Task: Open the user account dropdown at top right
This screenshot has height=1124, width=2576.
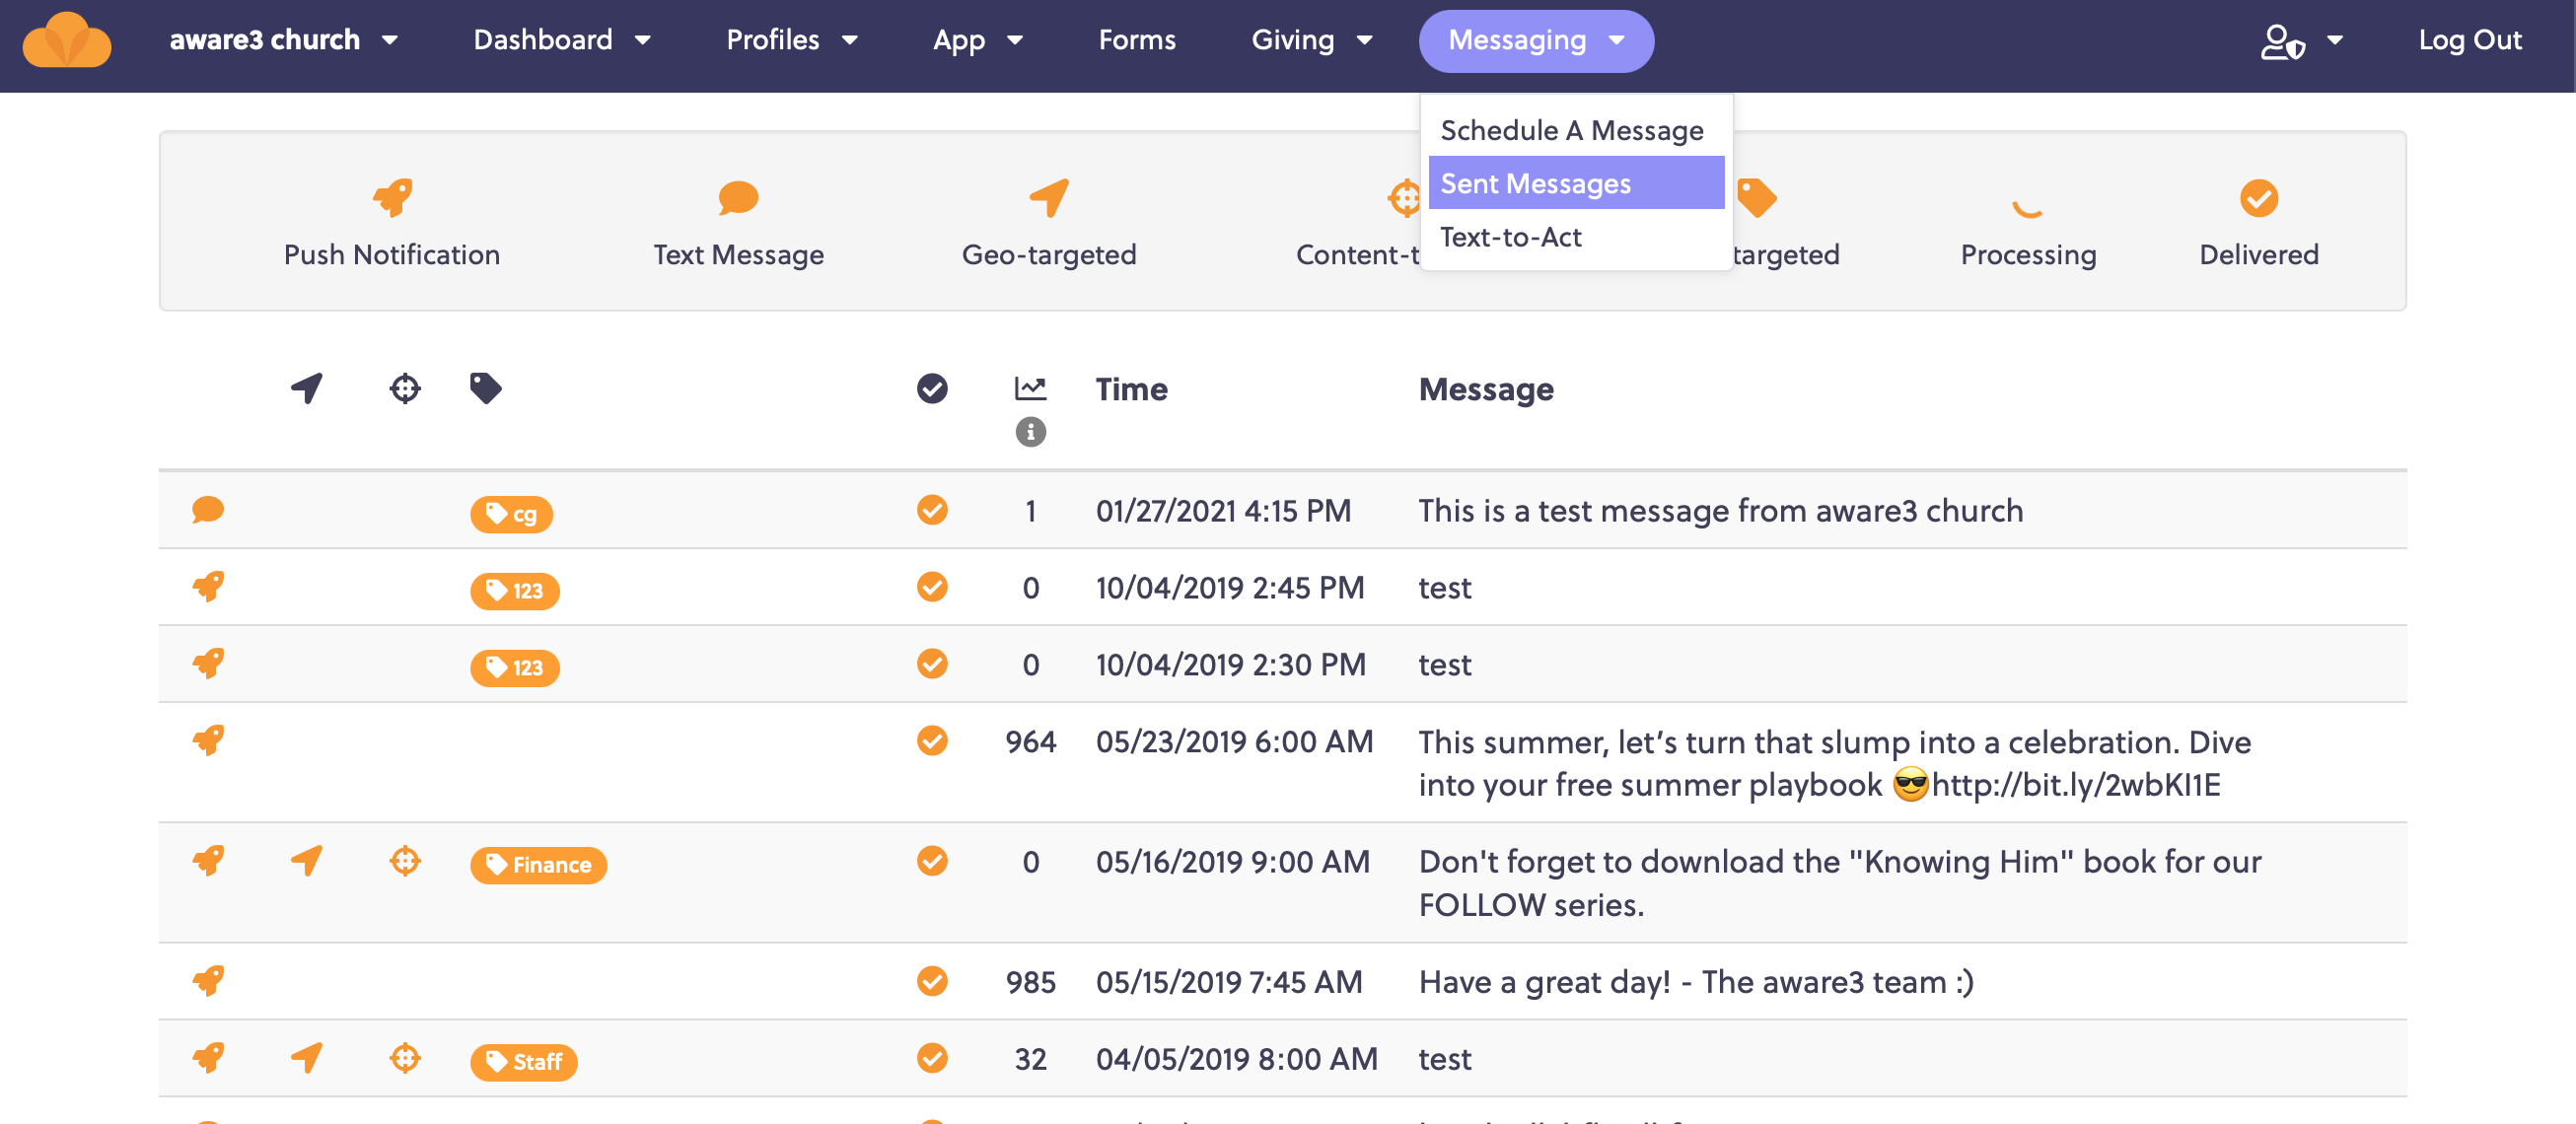Action: 2304,42
